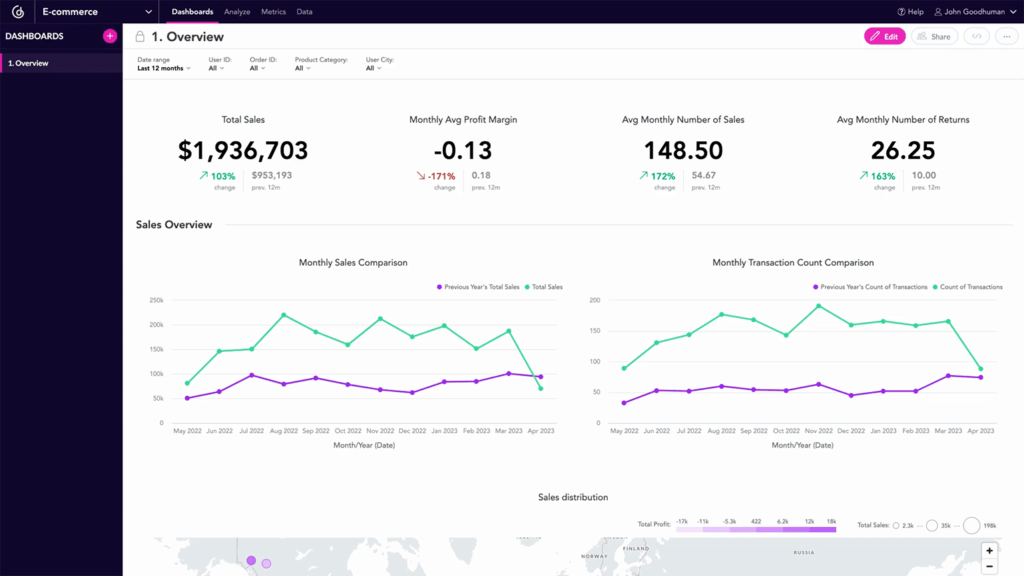The image size is (1024, 576).
Task: Expand the John Goodhuman account menu
Action: [975, 12]
